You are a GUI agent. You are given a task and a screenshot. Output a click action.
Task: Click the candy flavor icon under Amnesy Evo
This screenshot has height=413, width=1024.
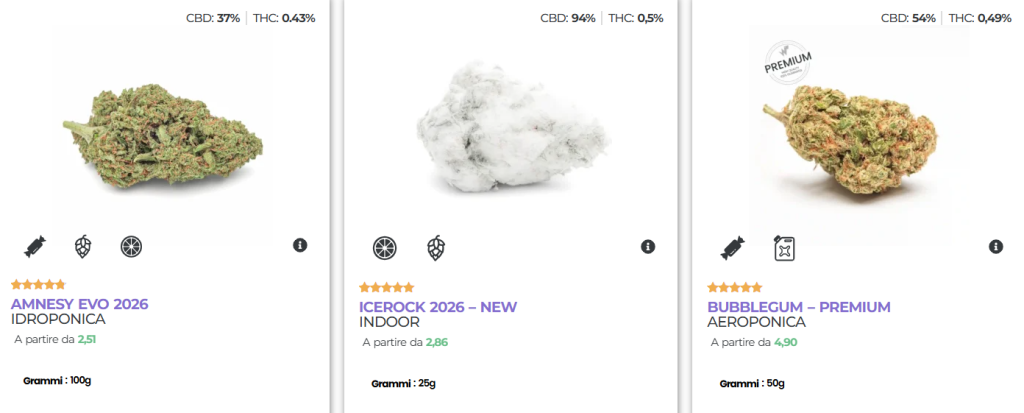pyautogui.click(x=35, y=246)
